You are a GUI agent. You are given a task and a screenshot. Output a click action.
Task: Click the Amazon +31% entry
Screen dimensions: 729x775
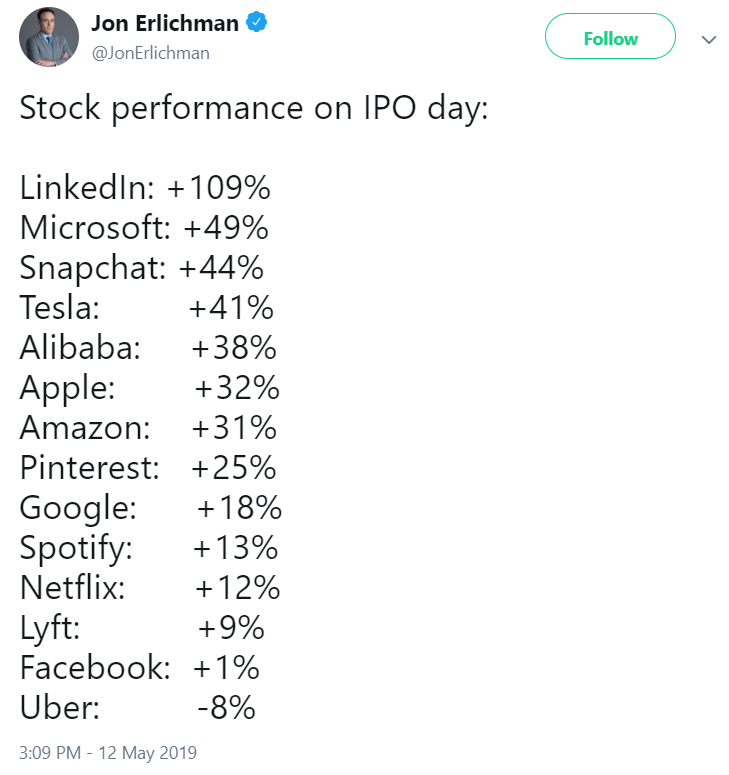tap(148, 427)
